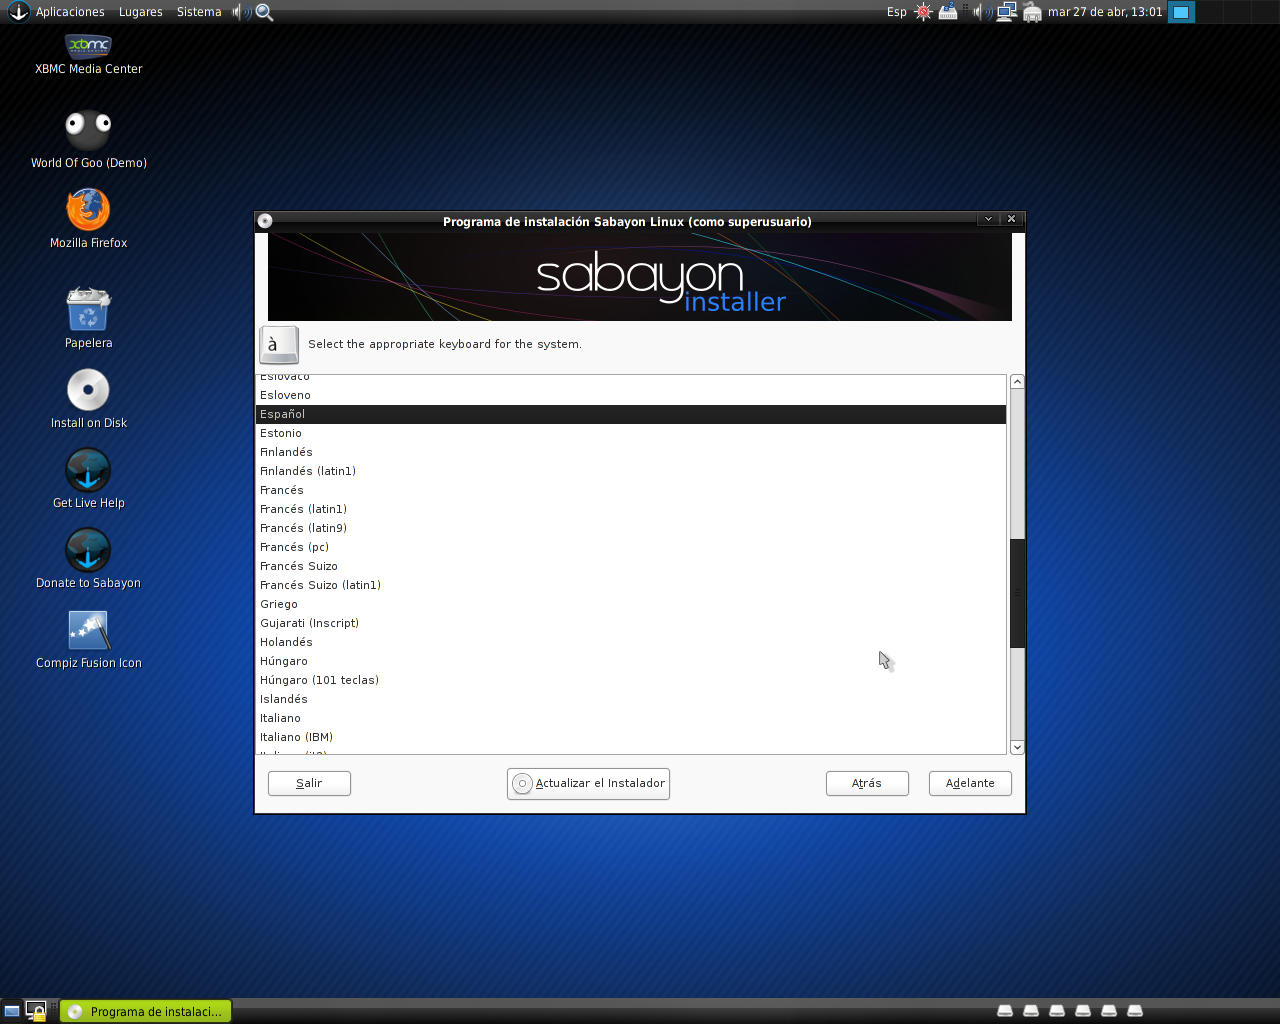This screenshot has height=1024, width=1280.
Task: Select Húngaro keyboard layout
Action: click(631, 661)
